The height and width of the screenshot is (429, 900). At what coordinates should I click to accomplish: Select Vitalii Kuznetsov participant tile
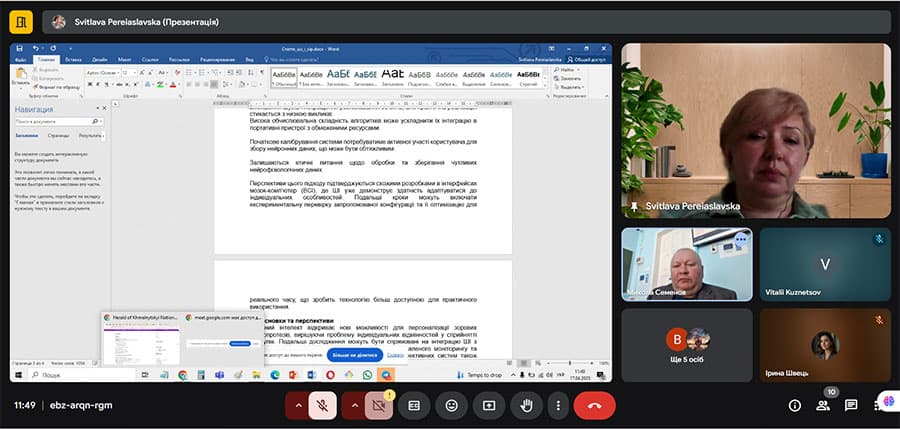tap(824, 264)
